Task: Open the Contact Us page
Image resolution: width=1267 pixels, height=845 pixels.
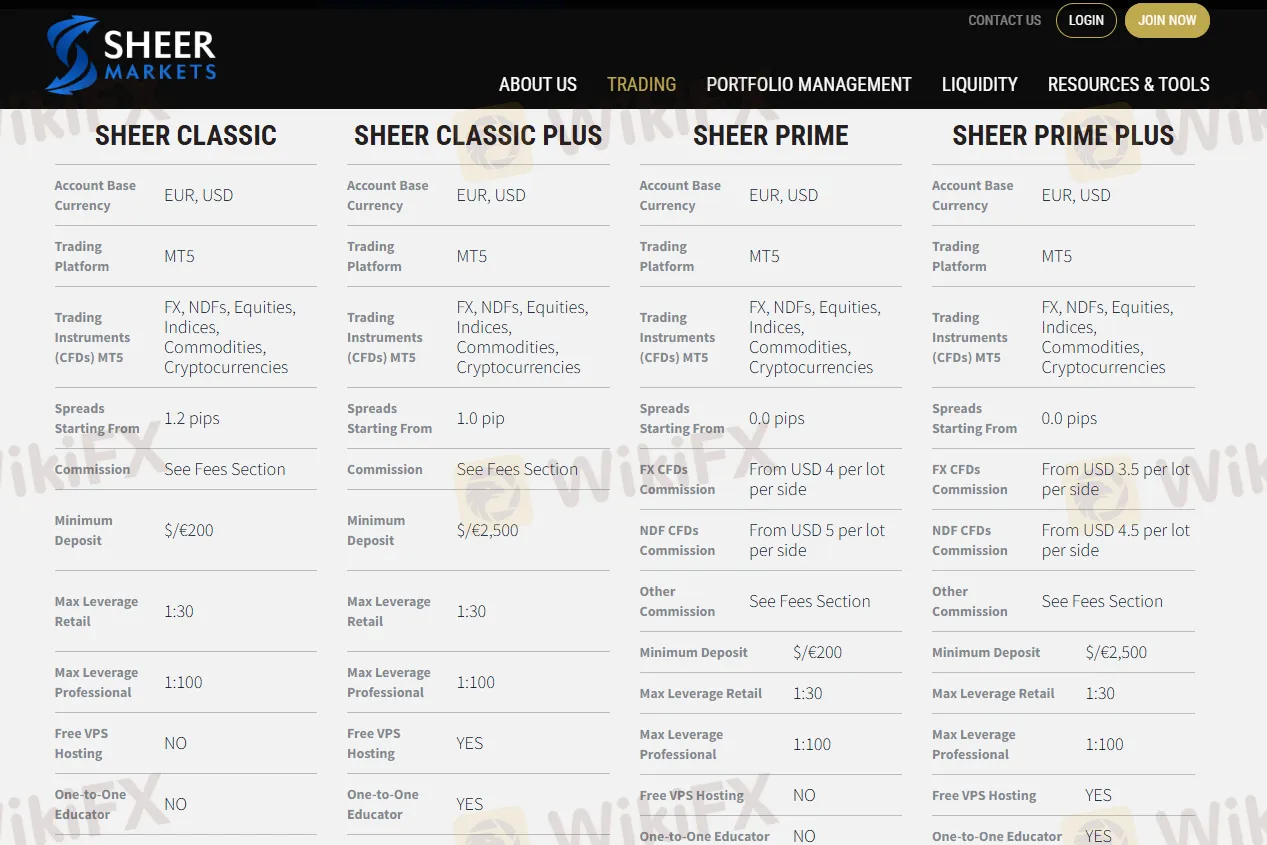Action: click(x=1004, y=20)
